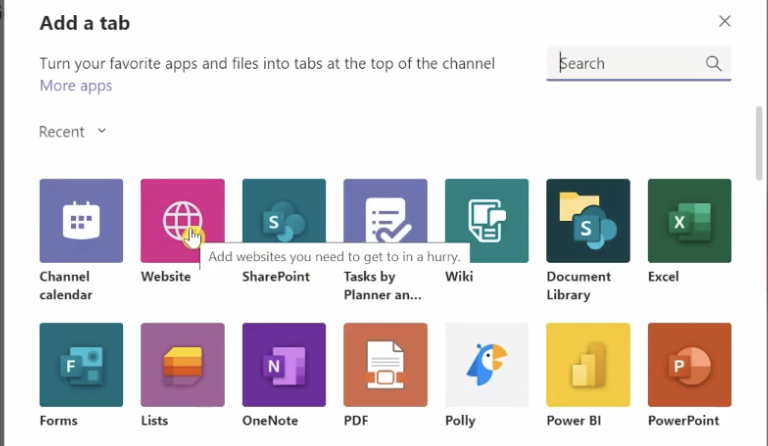768x446 pixels.
Task: Click the "Excel" label text
Action: (x=664, y=277)
